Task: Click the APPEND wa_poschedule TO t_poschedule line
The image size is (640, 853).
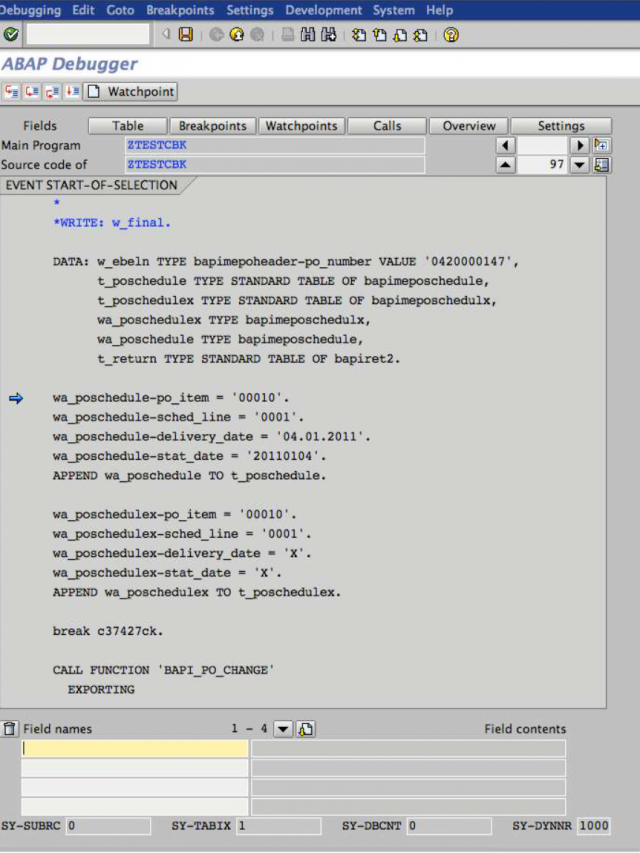Action: (189, 475)
